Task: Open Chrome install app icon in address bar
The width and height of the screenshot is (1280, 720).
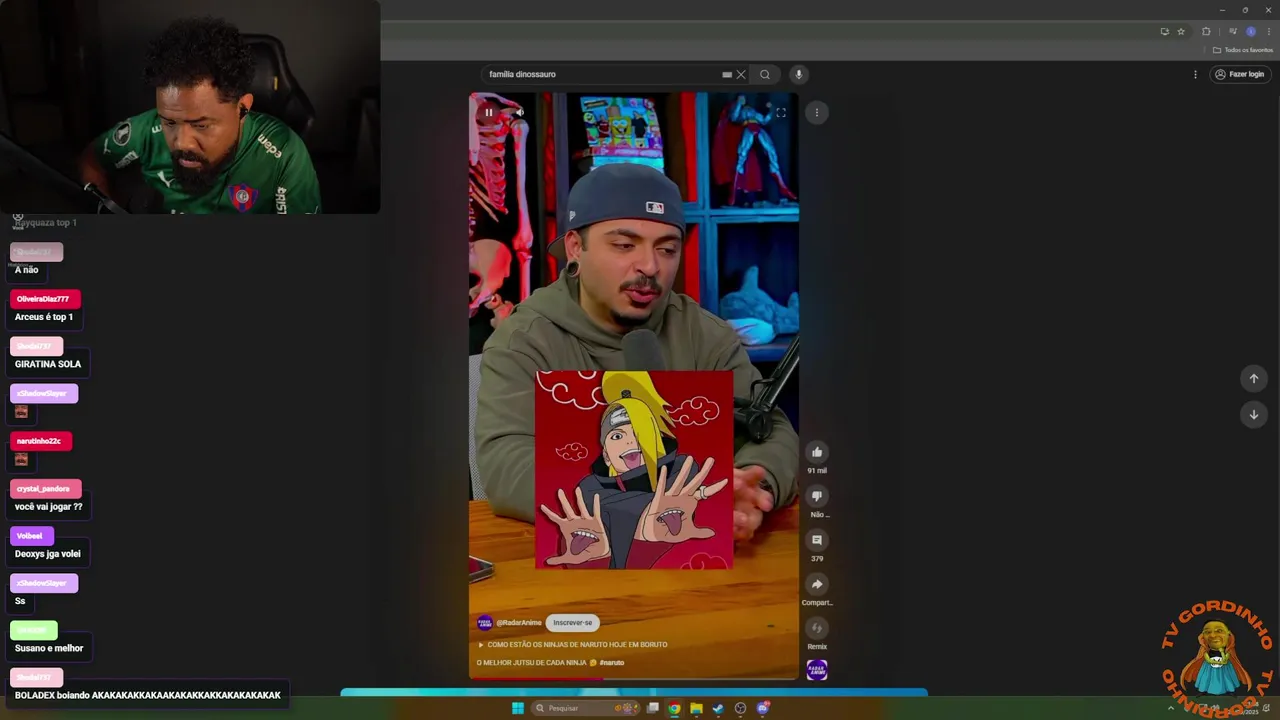Action: click(1164, 31)
